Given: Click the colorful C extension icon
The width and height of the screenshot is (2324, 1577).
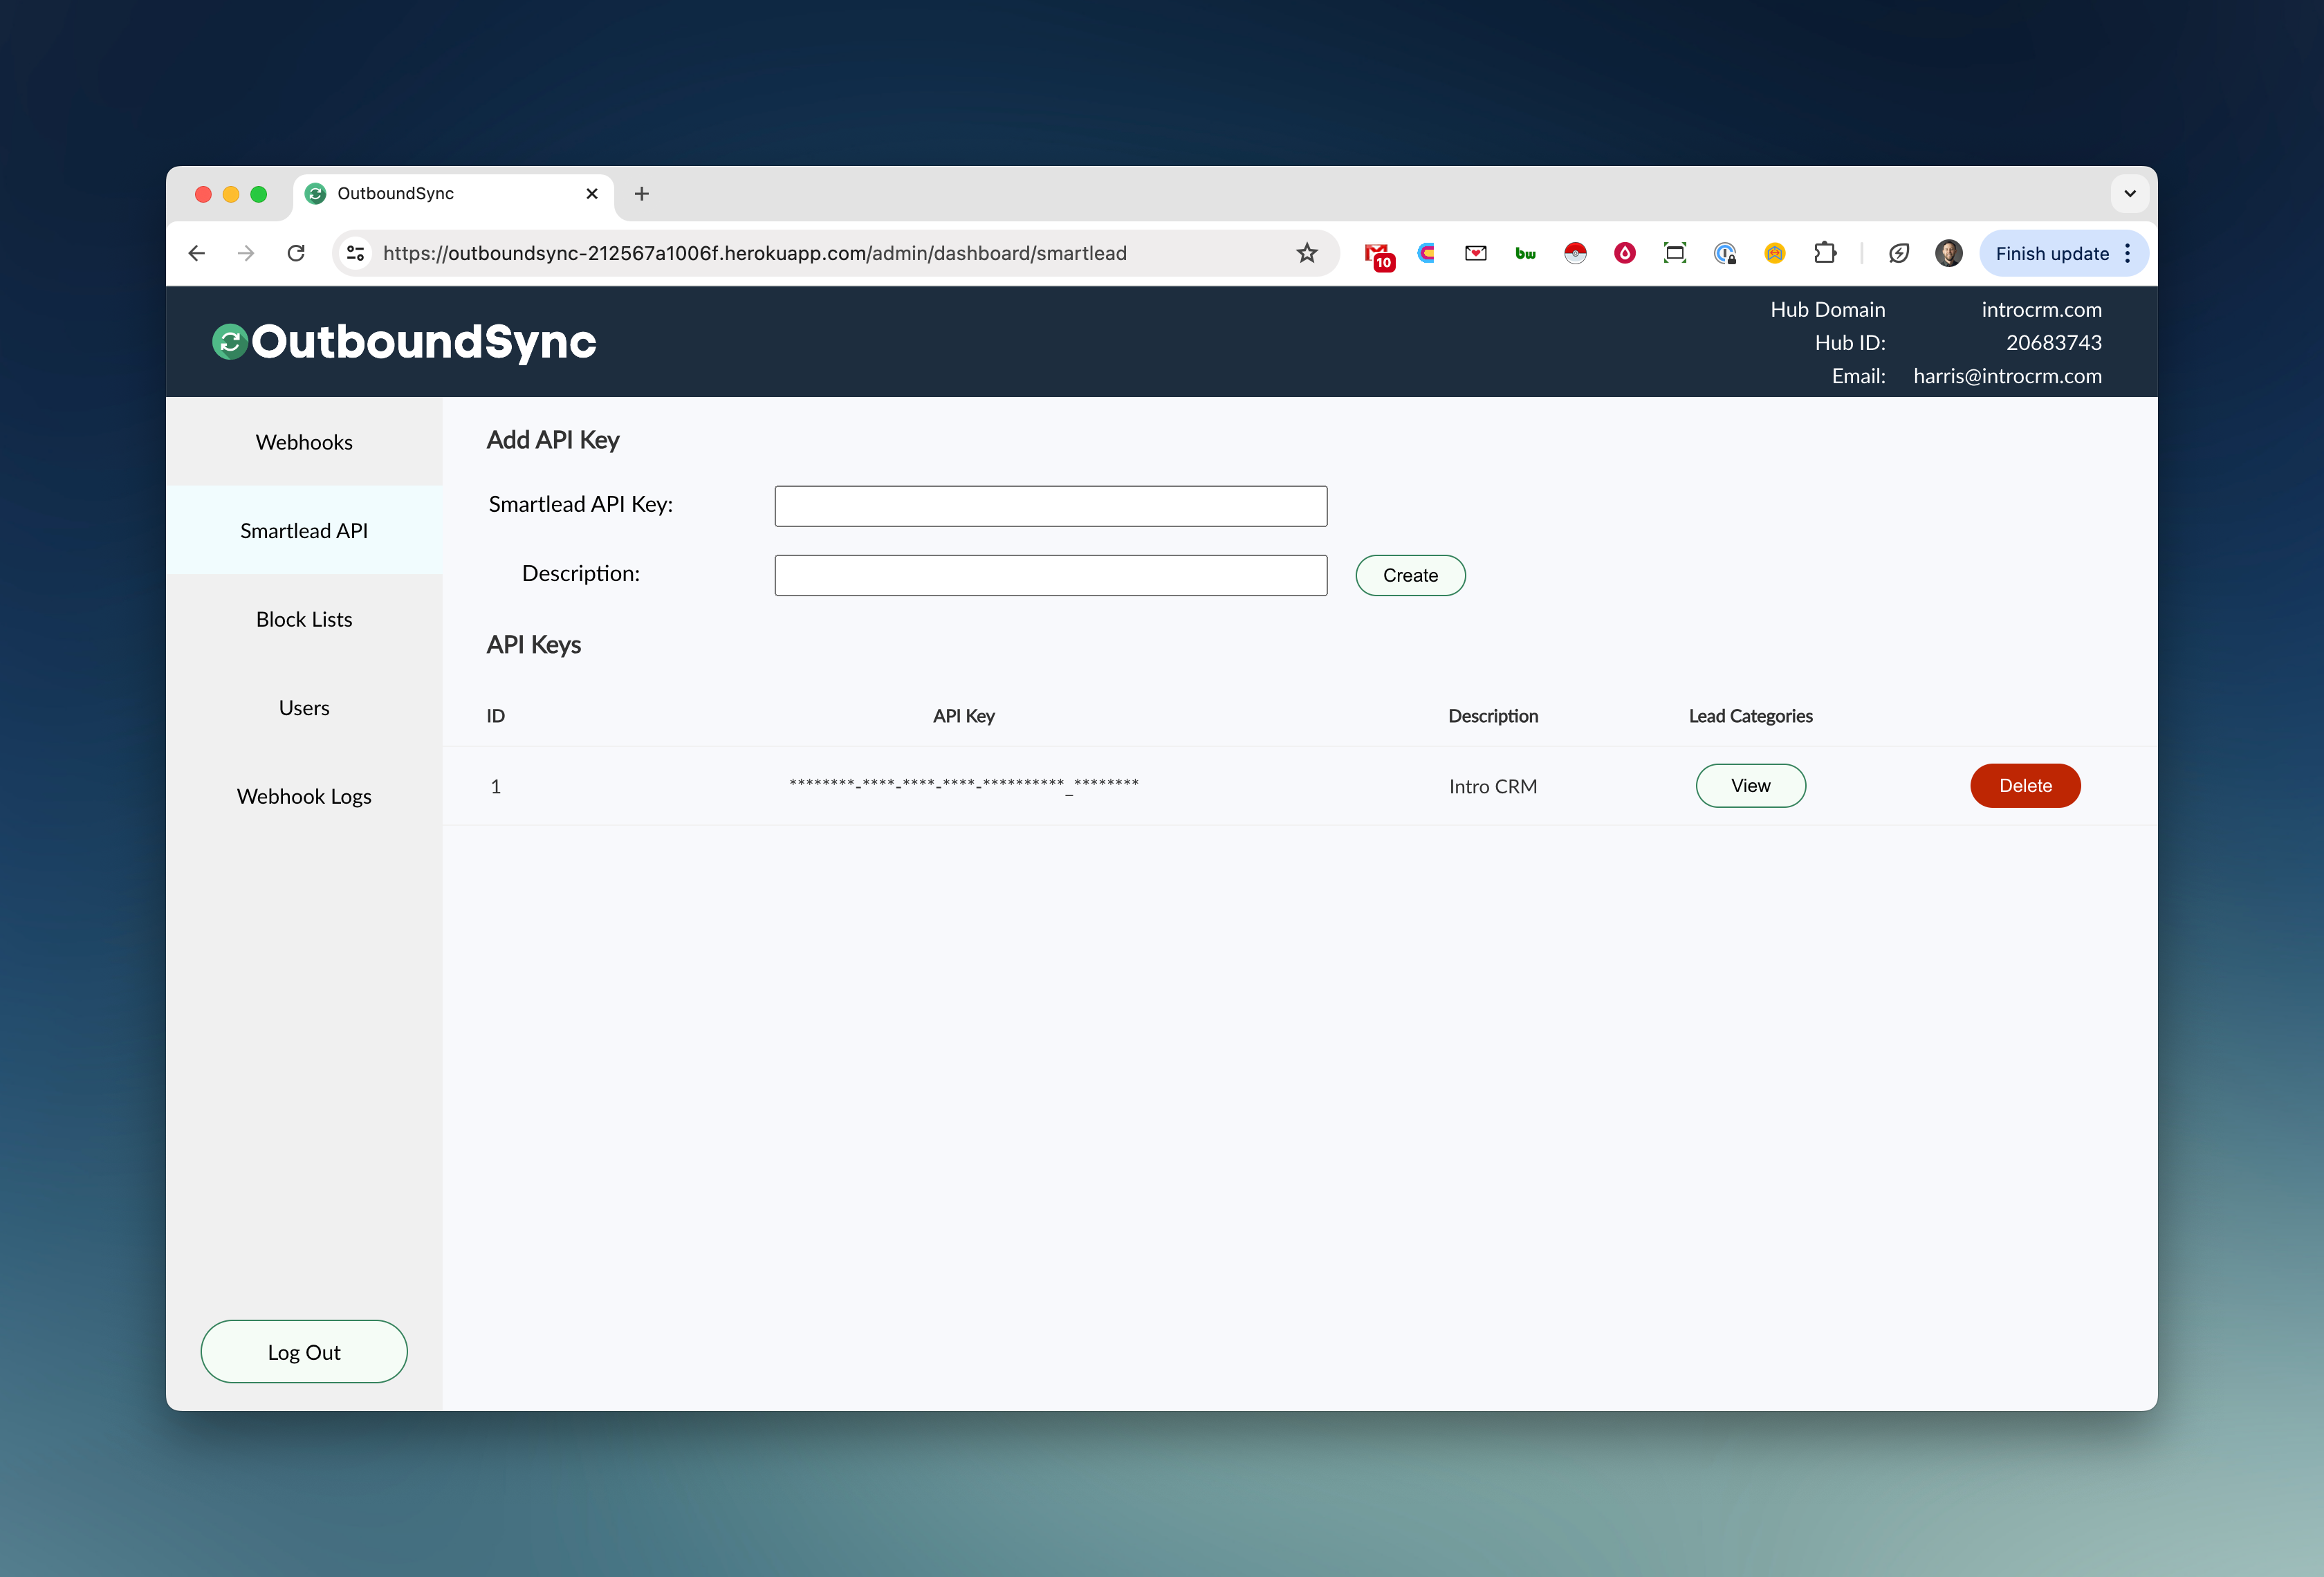Looking at the screenshot, I should pyautogui.click(x=1427, y=253).
